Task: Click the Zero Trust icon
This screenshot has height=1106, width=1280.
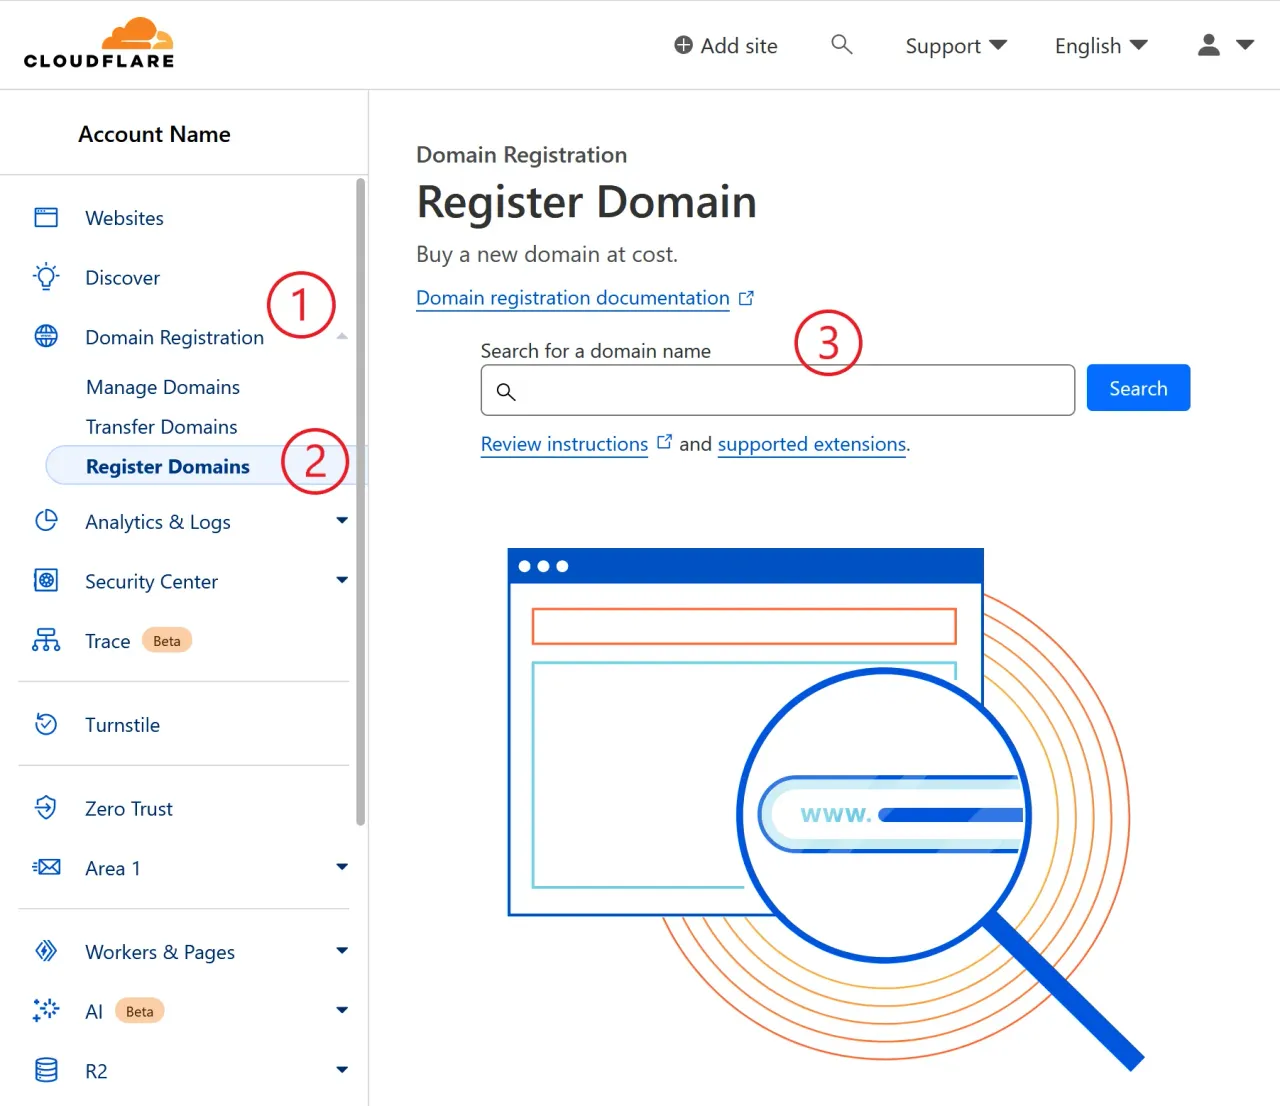Action: (46, 808)
